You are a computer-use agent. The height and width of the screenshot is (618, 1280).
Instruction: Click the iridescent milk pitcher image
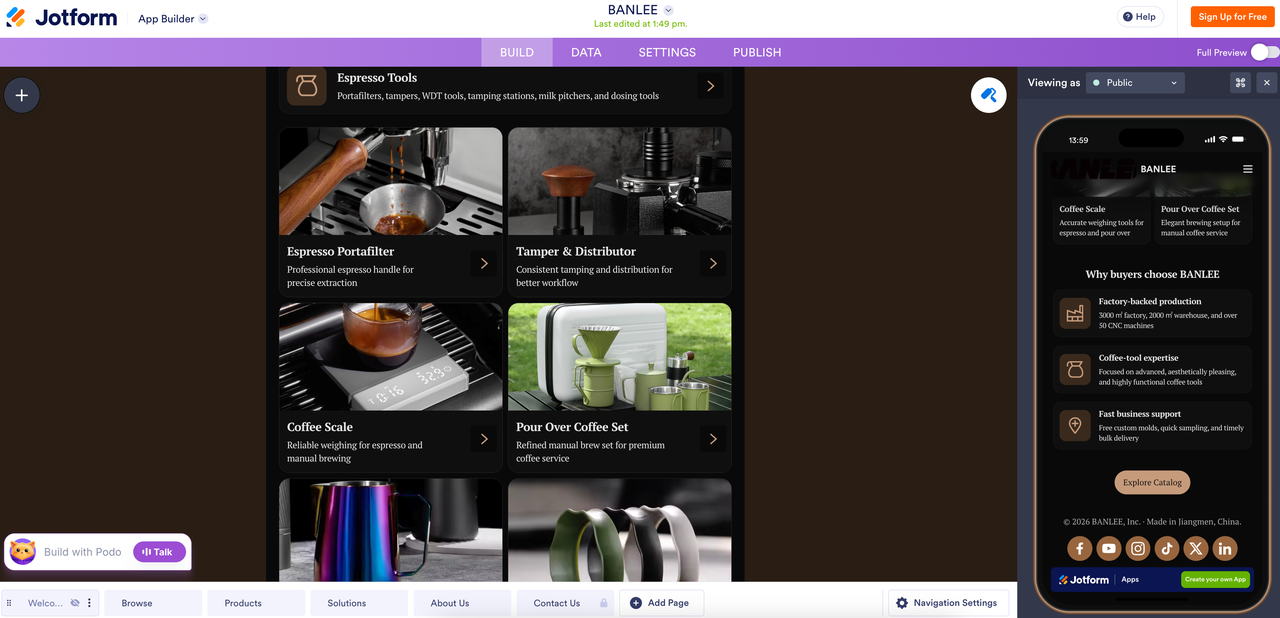coord(391,530)
